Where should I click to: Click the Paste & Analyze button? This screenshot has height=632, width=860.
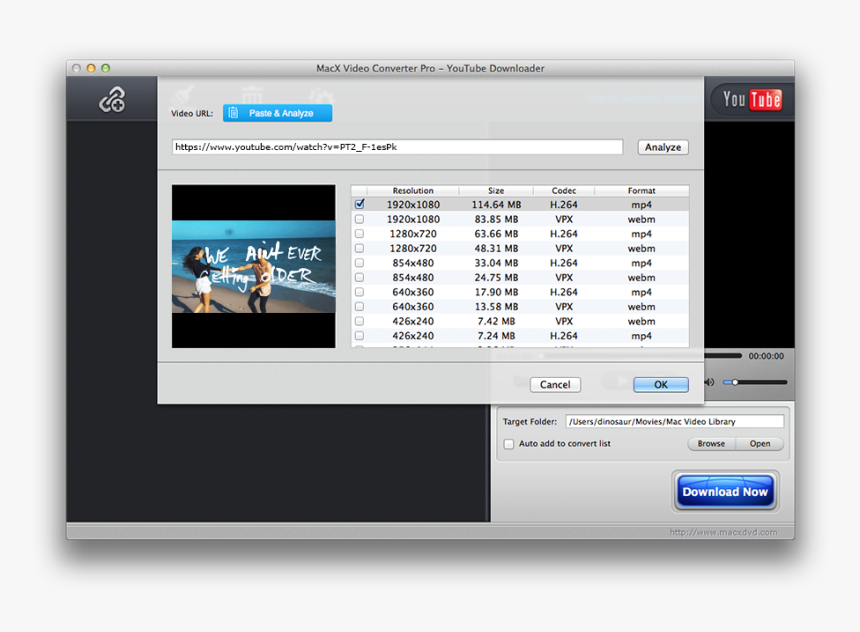tap(278, 113)
